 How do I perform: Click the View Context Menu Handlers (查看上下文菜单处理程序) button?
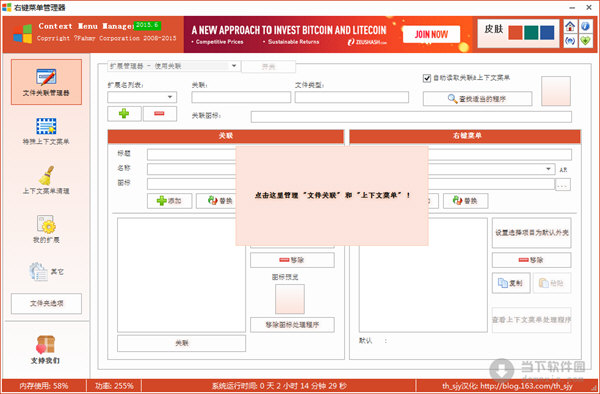532,320
